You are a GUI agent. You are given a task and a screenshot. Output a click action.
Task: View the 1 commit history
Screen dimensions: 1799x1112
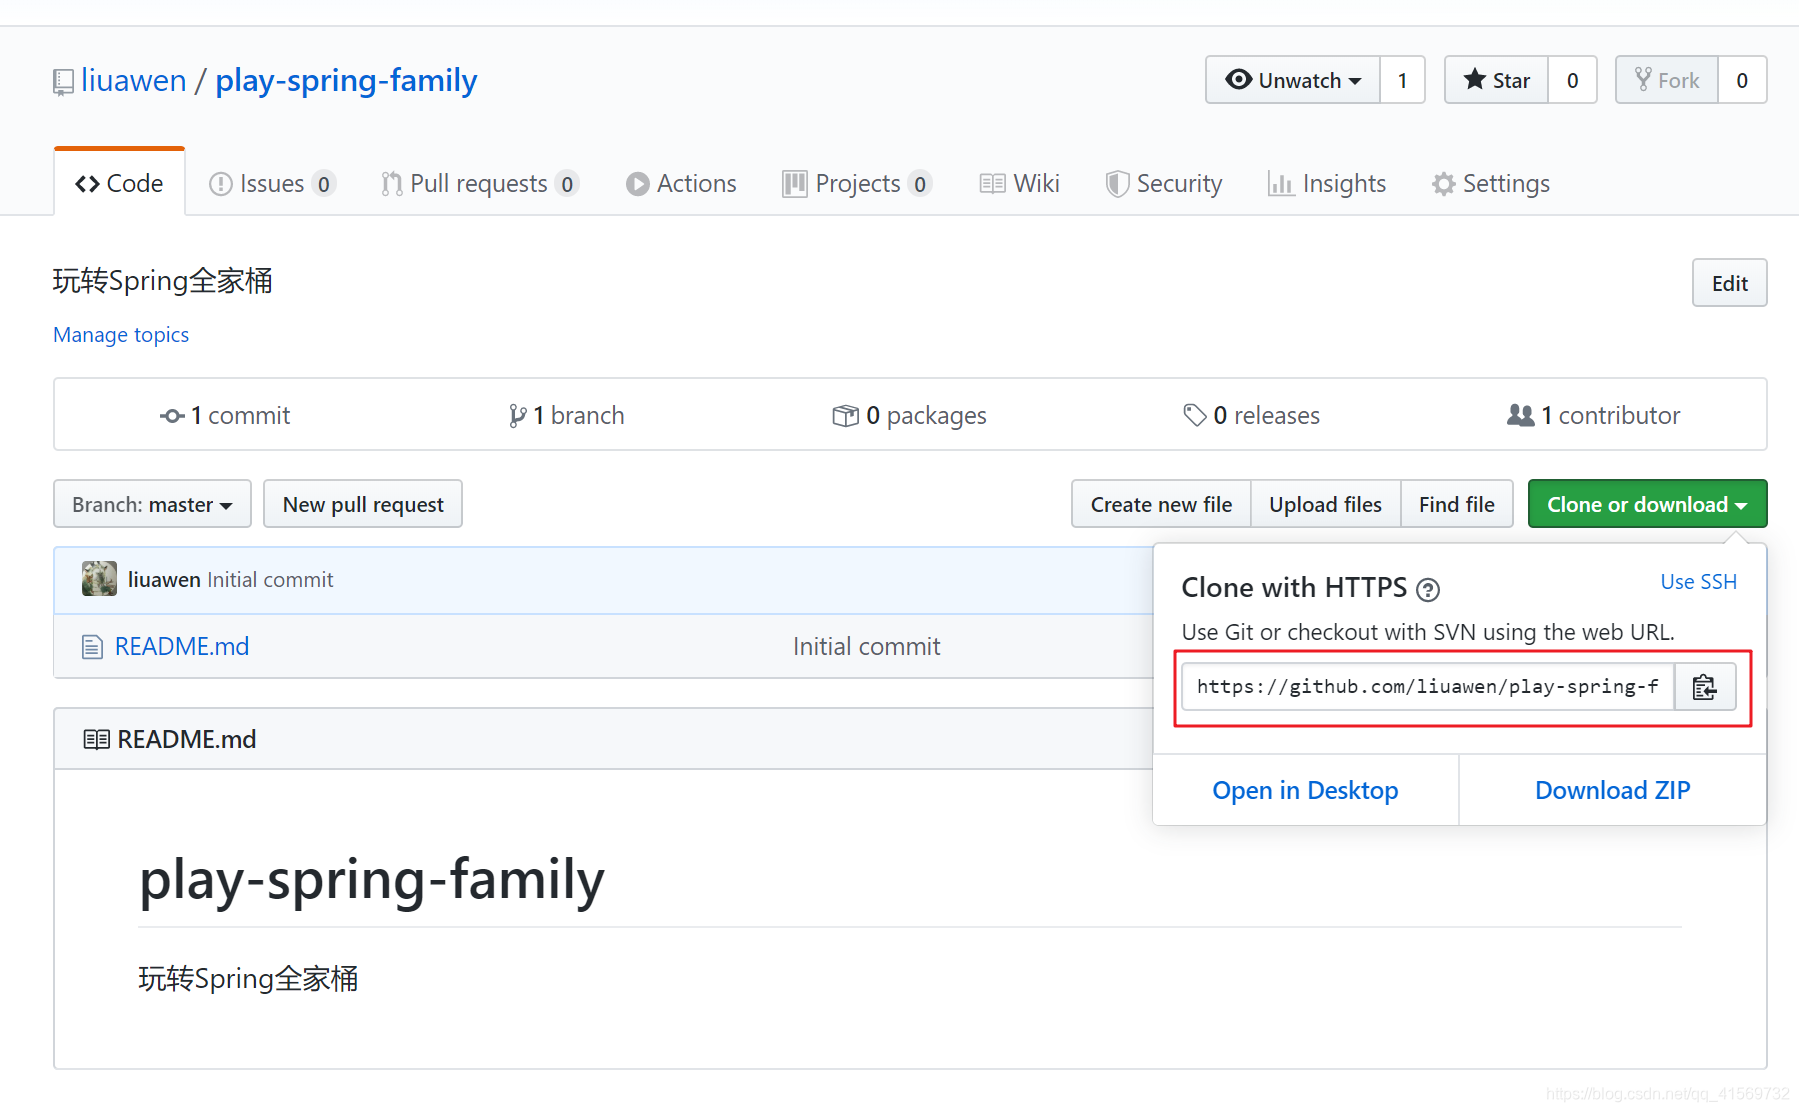point(225,415)
